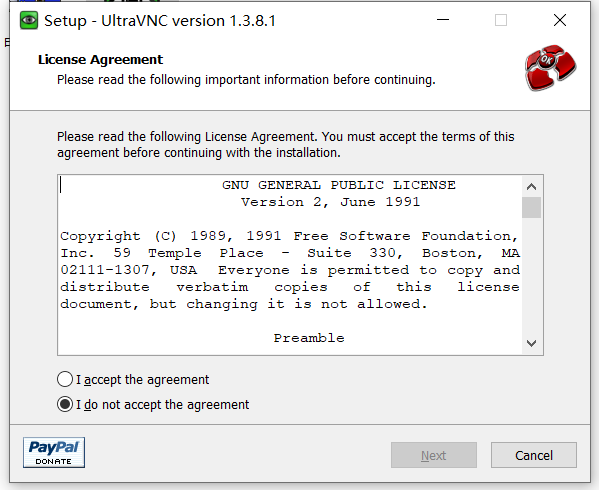Click the red UltraVNC OK logo
This screenshot has height=490, width=599.
pyautogui.click(x=550, y=68)
